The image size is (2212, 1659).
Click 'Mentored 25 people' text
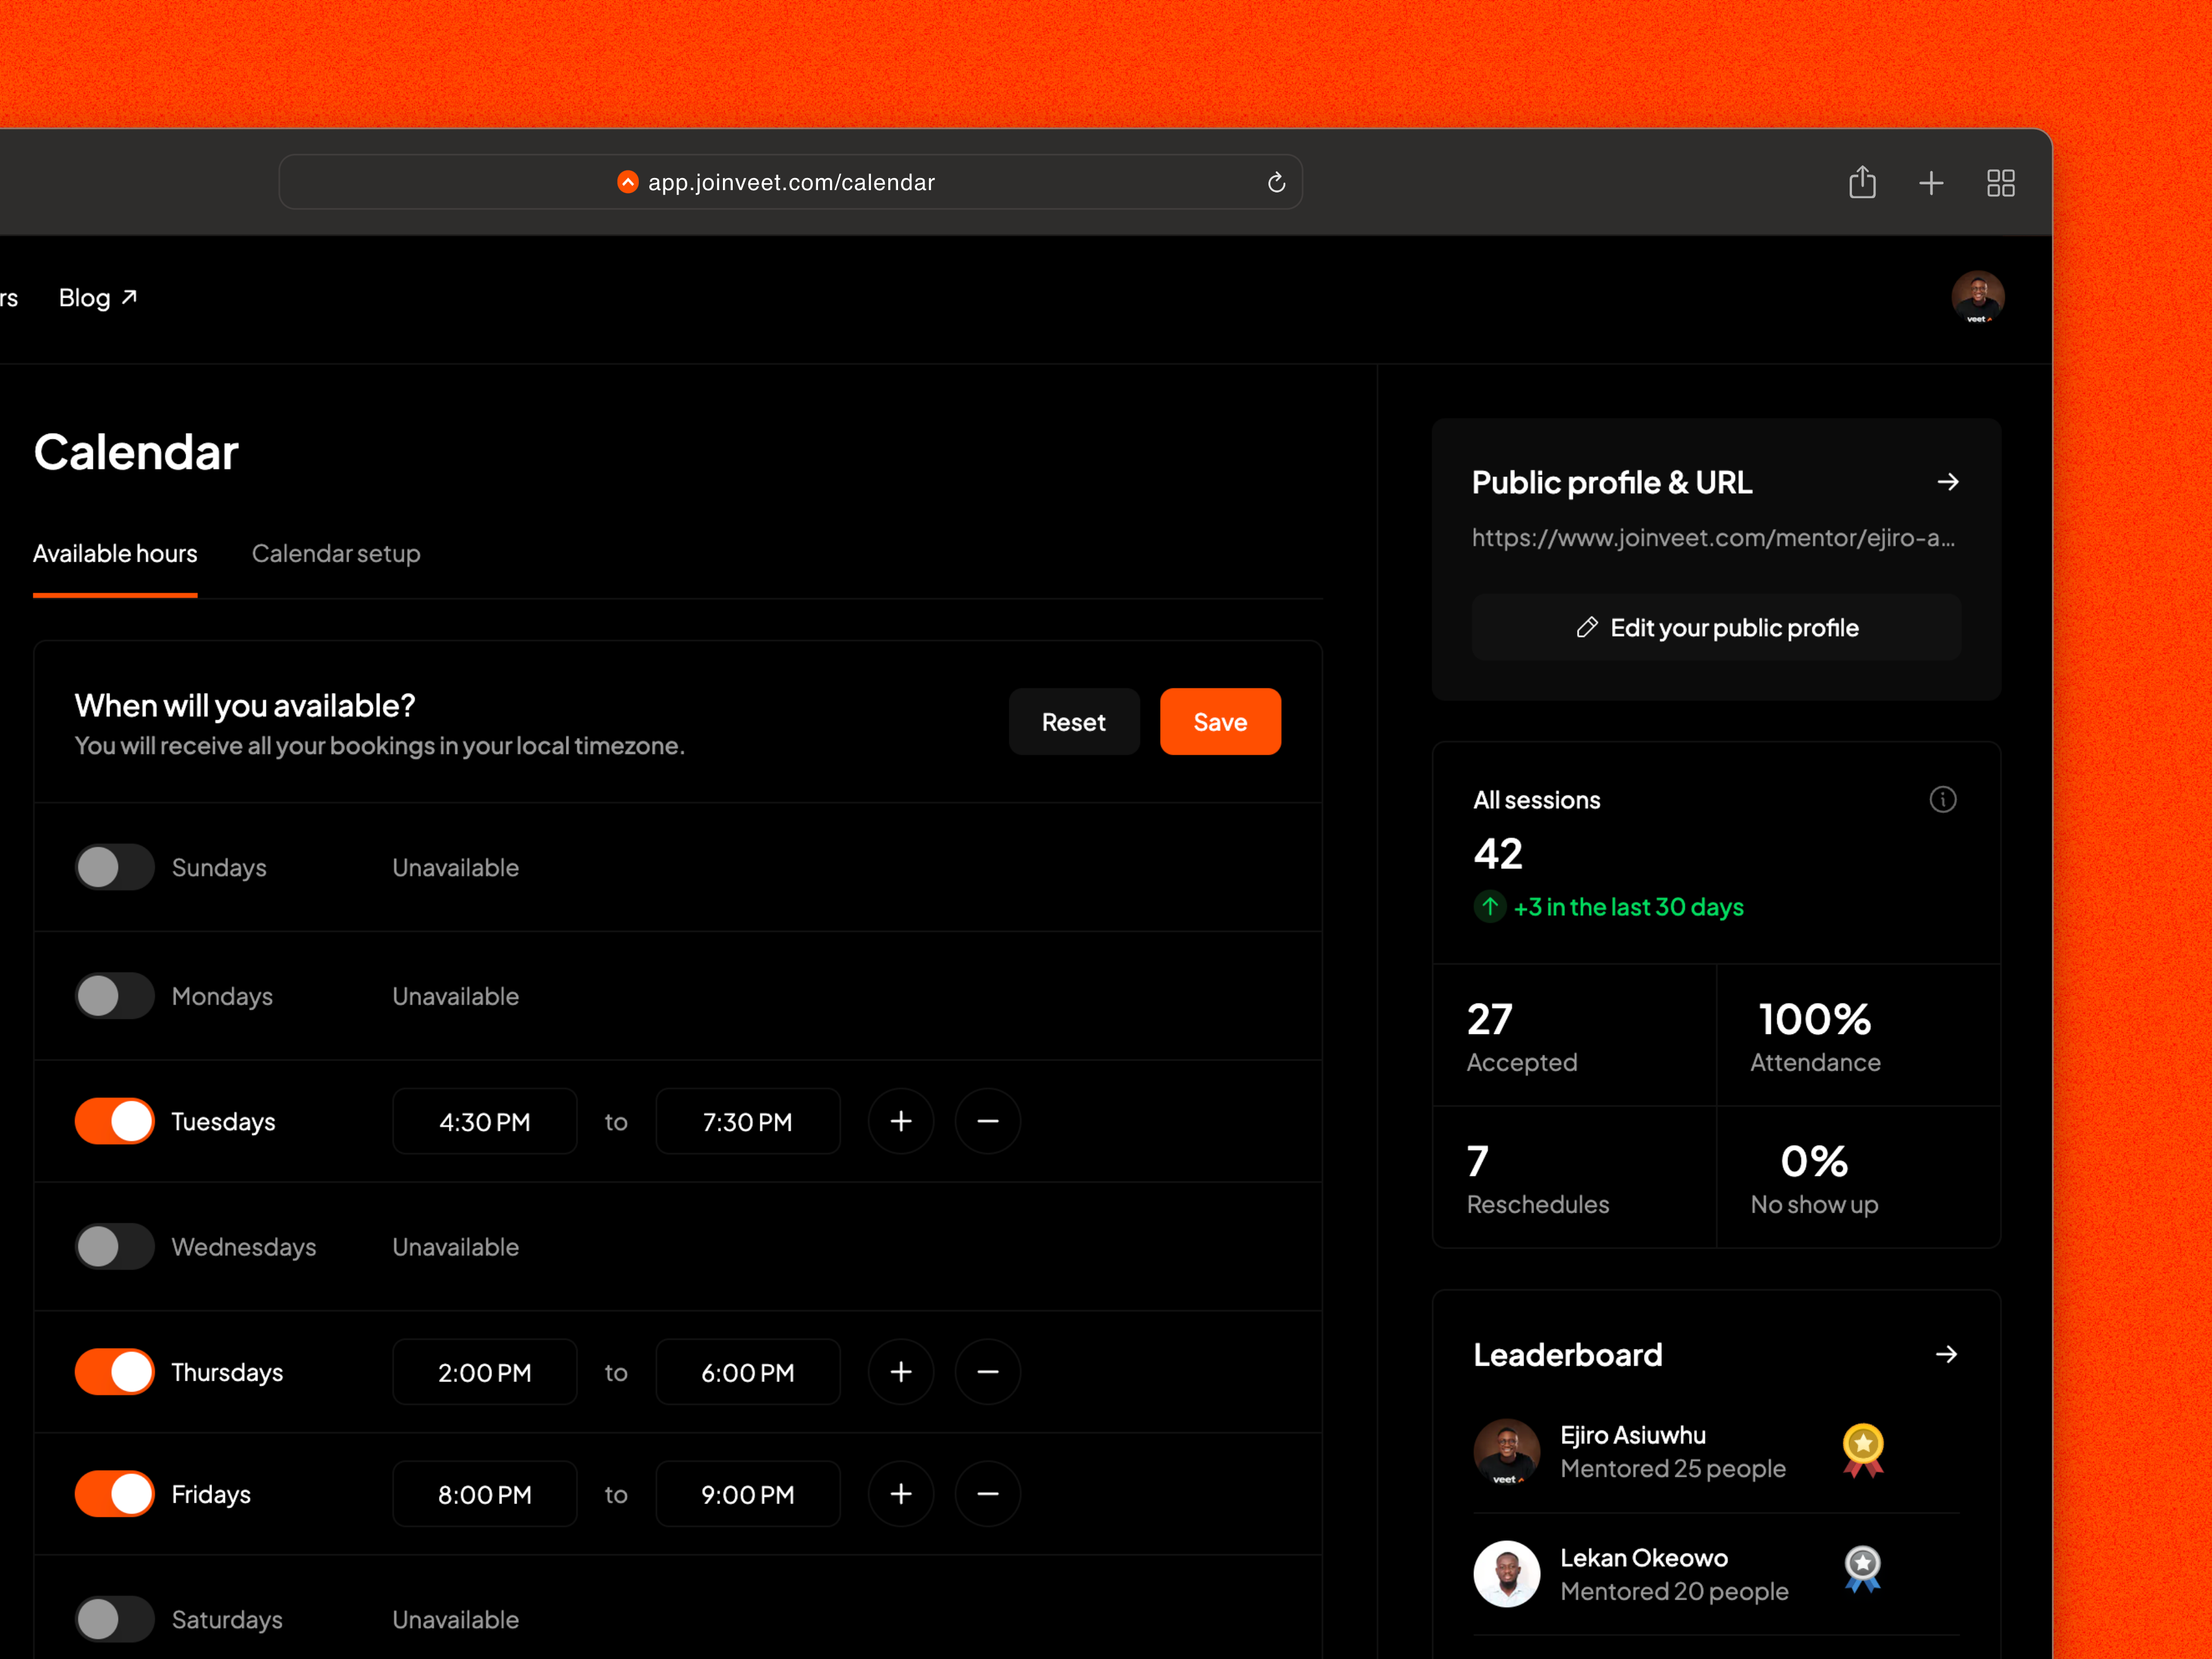pyautogui.click(x=1673, y=1468)
